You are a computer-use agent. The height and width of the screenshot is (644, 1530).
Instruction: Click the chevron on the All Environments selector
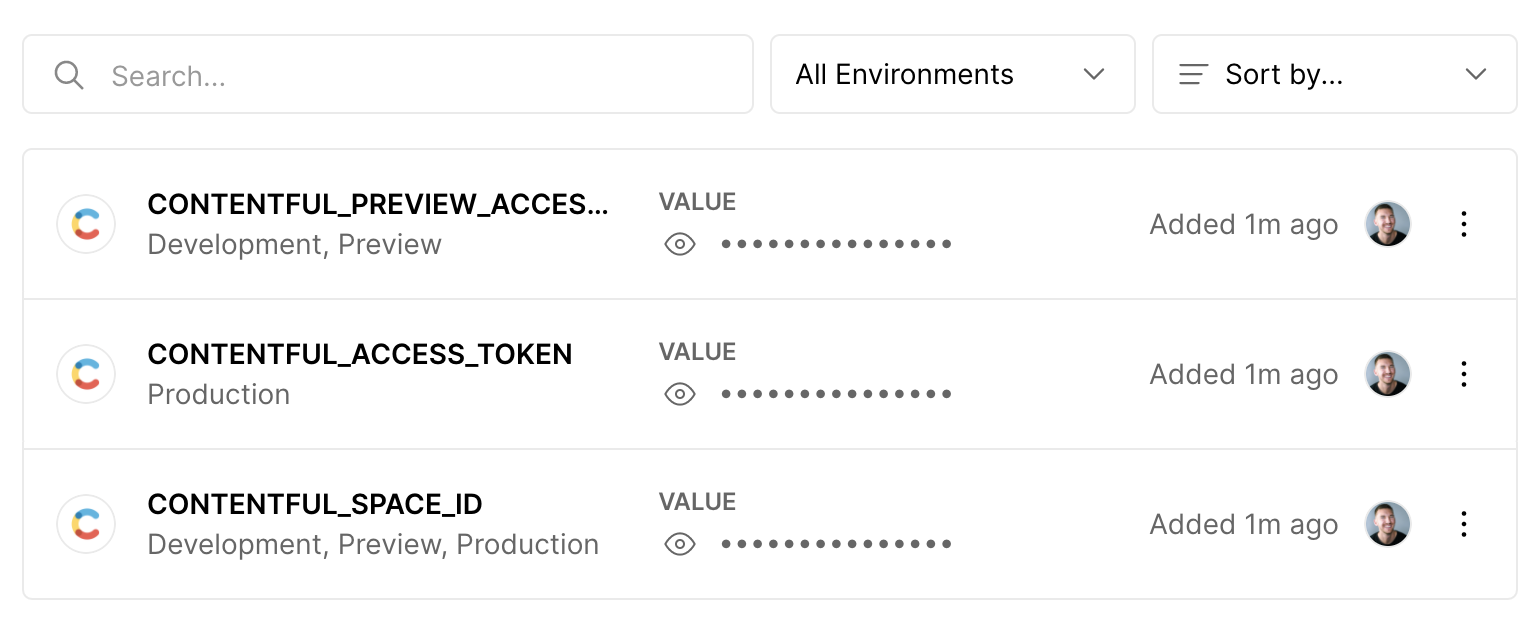(x=1093, y=74)
